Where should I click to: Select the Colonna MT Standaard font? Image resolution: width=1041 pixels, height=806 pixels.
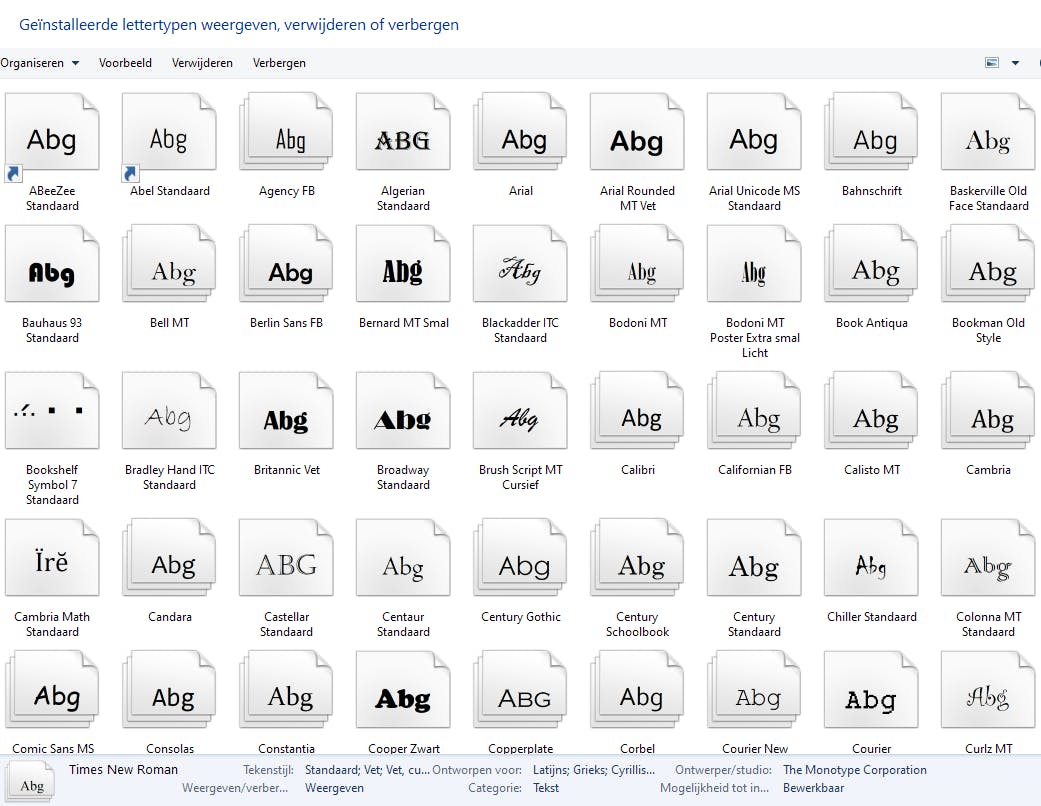coord(988,558)
